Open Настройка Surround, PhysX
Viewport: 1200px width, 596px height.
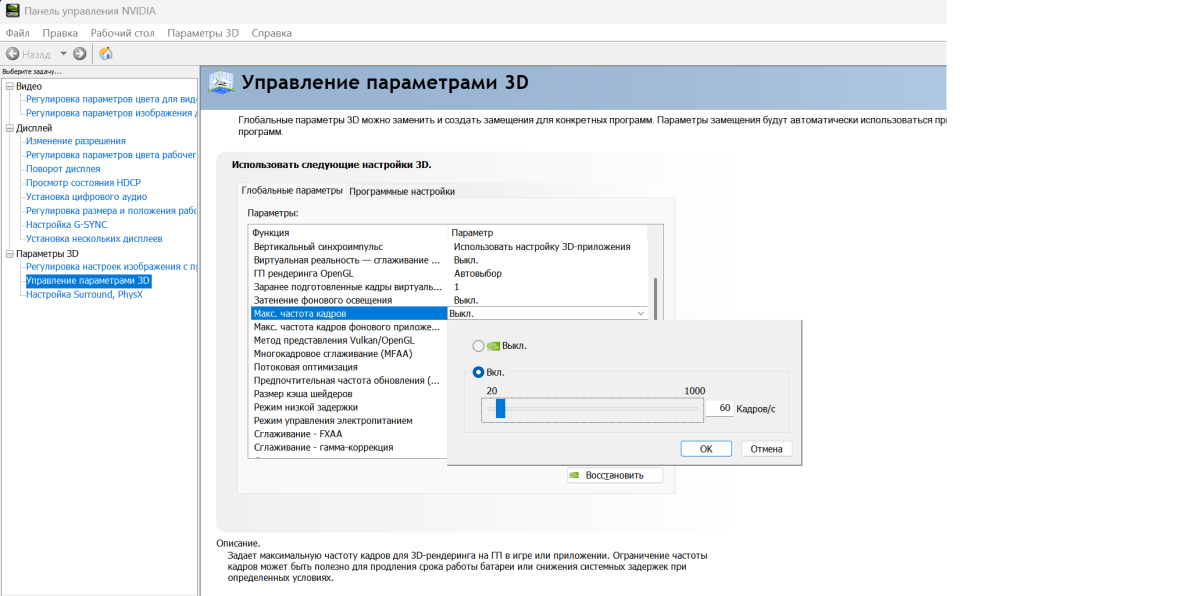point(84,295)
